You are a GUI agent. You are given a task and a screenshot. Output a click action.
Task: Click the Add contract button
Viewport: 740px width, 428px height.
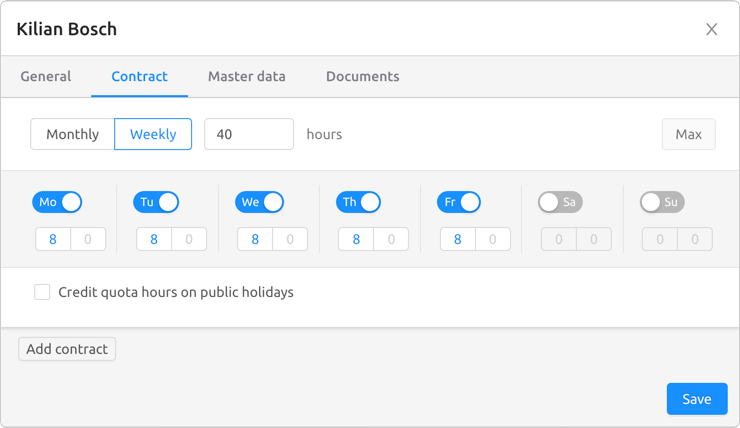coord(67,349)
